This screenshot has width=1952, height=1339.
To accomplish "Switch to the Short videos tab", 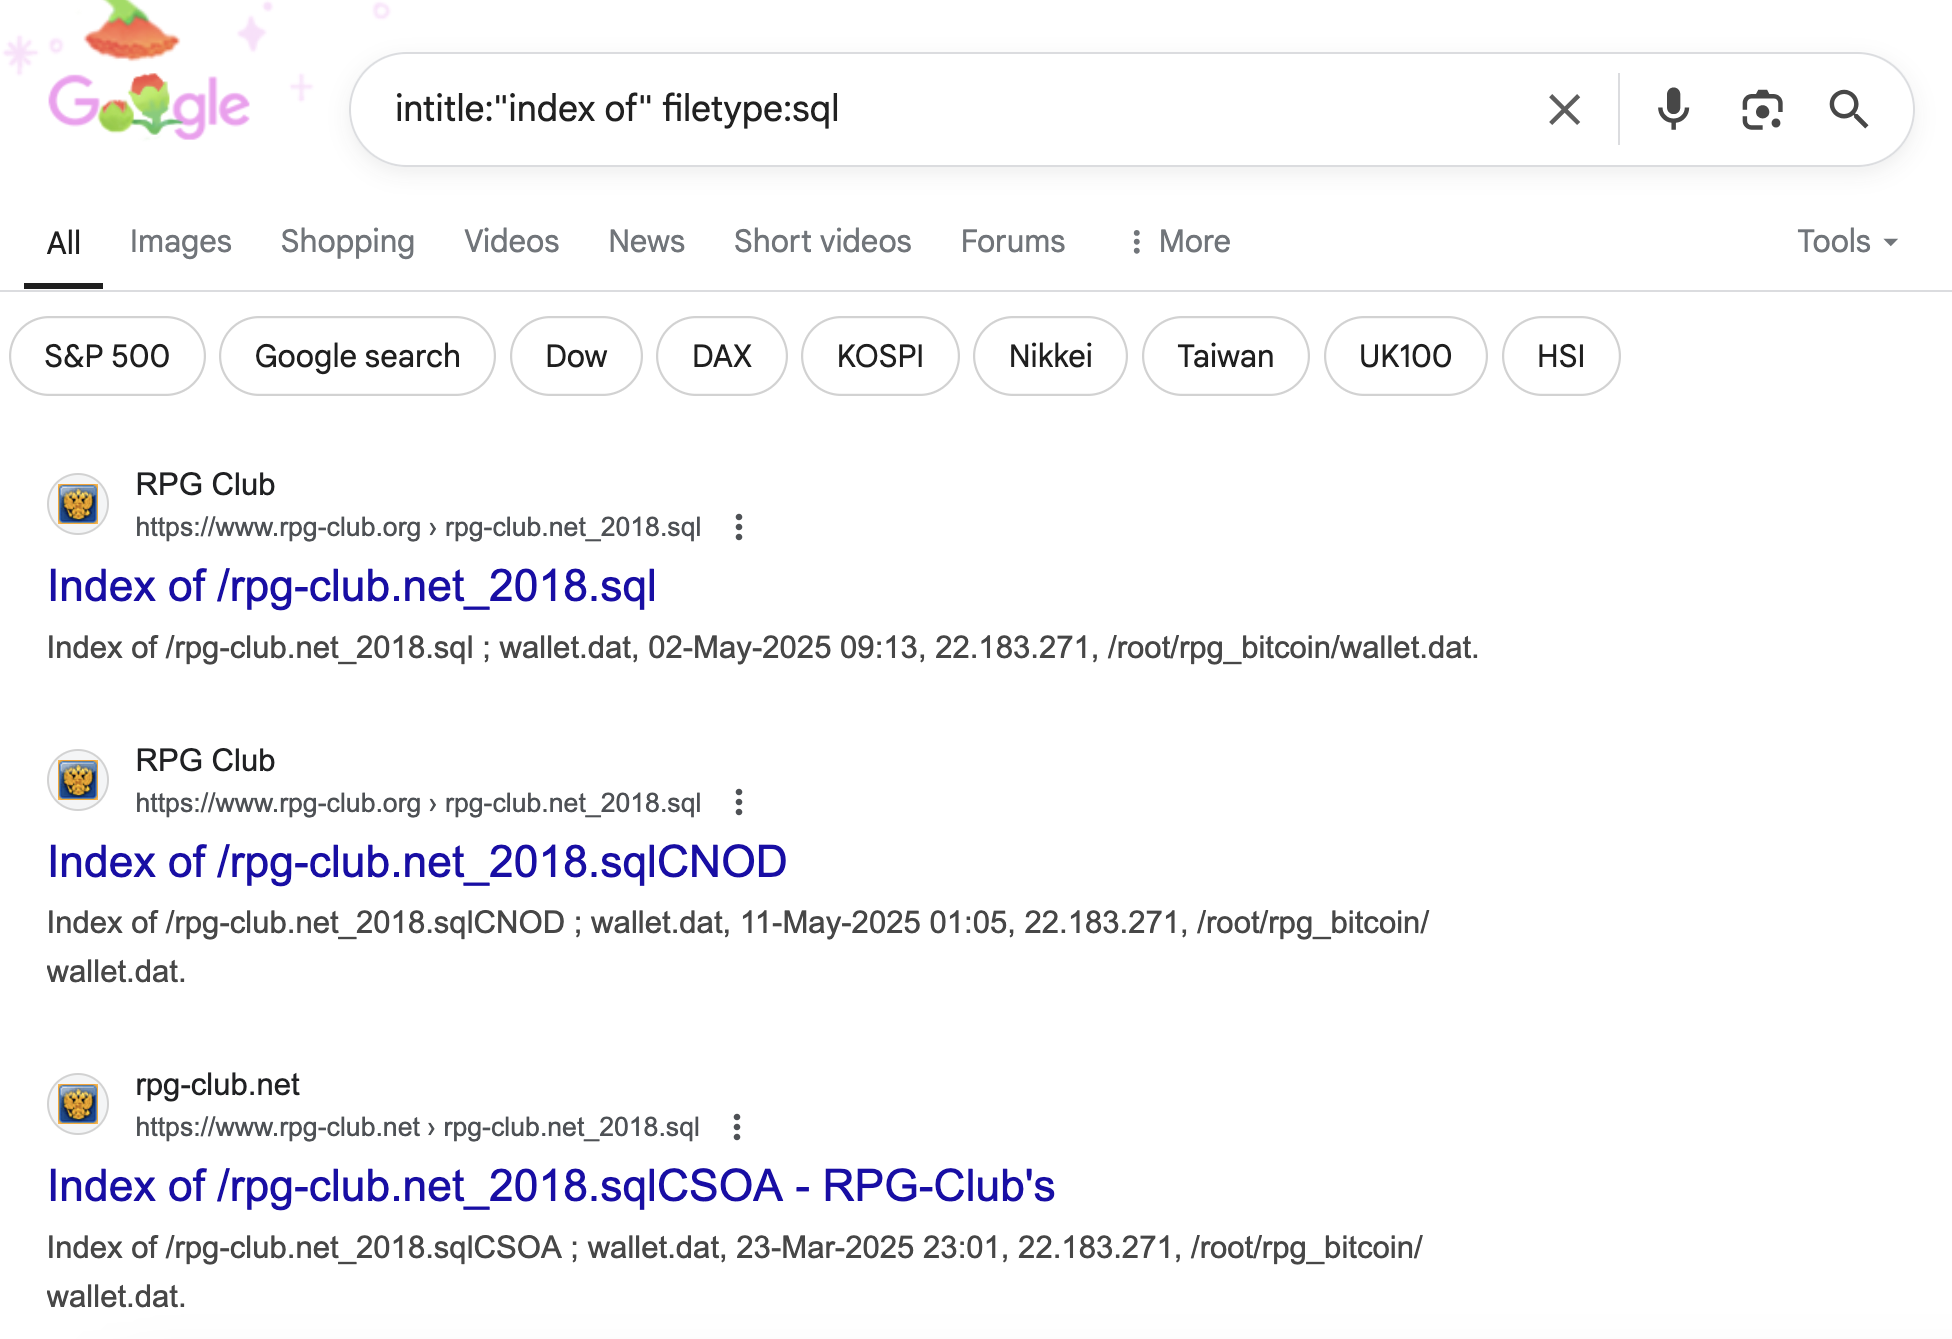I will 823,241.
